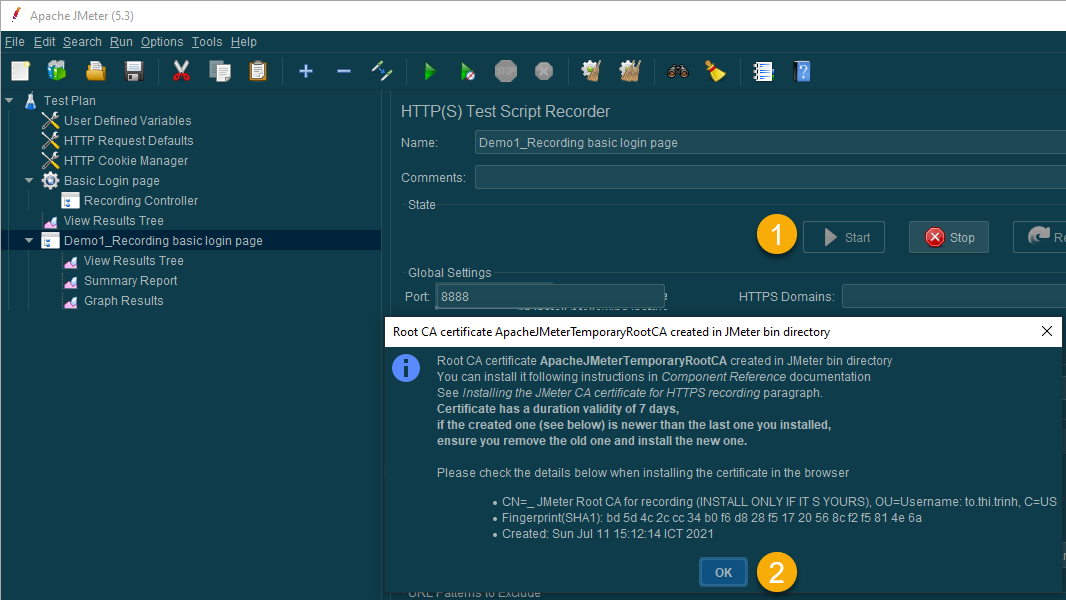Click the Recording Controller node icon
This screenshot has height=600, width=1066.
click(x=70, y=200)
